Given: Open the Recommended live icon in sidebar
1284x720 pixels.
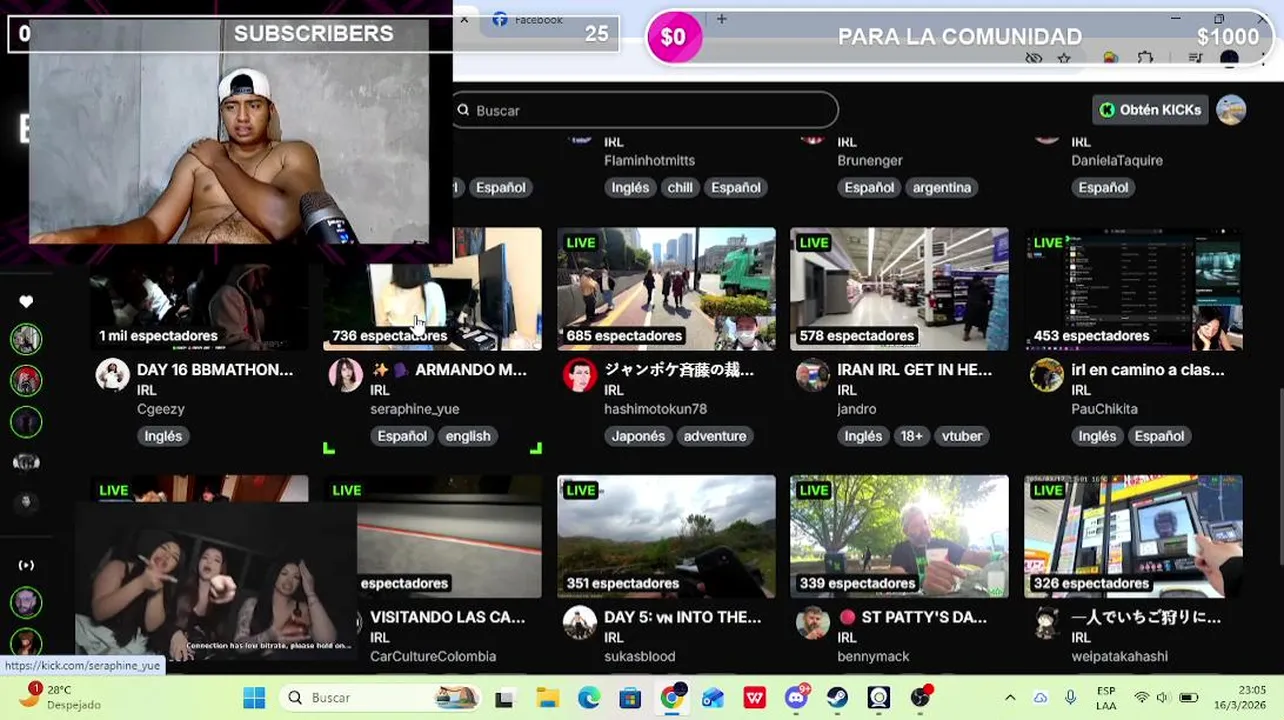Looking at the screenshot, I should pyautogui.click(x=26, y=565).
